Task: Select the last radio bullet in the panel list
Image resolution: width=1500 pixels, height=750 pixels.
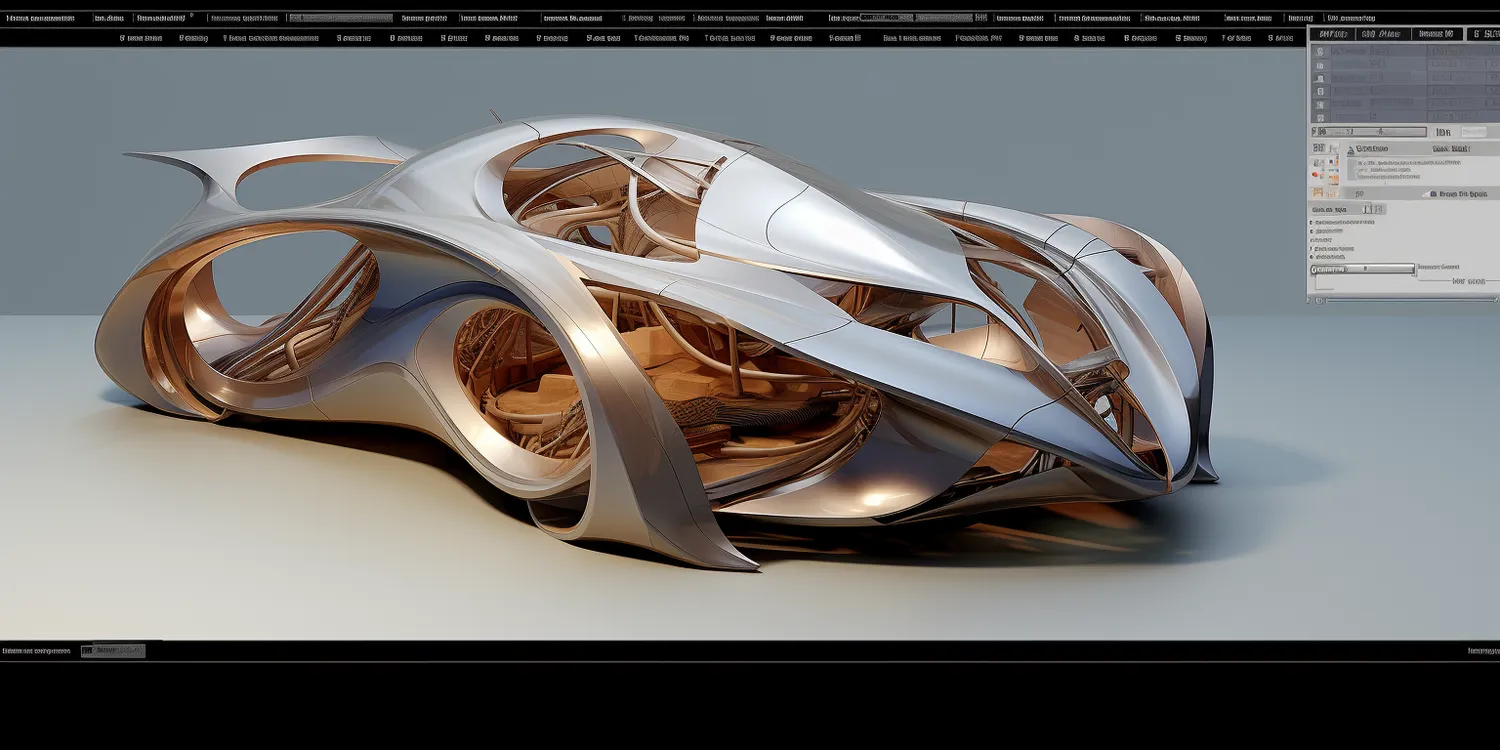Action: click(x=1311, y=257)
